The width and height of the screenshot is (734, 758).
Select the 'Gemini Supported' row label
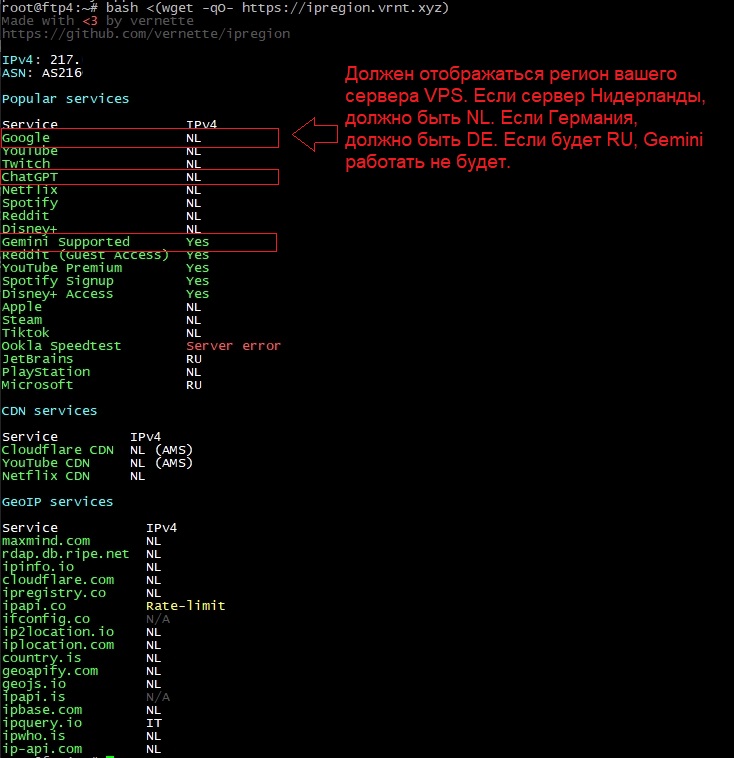click(x=66, y=242)
